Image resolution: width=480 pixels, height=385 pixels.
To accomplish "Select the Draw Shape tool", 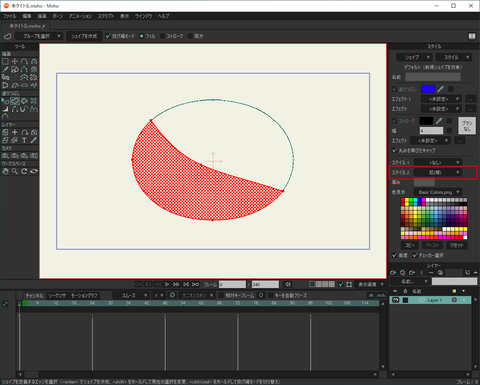I will (x=15, y=69).
